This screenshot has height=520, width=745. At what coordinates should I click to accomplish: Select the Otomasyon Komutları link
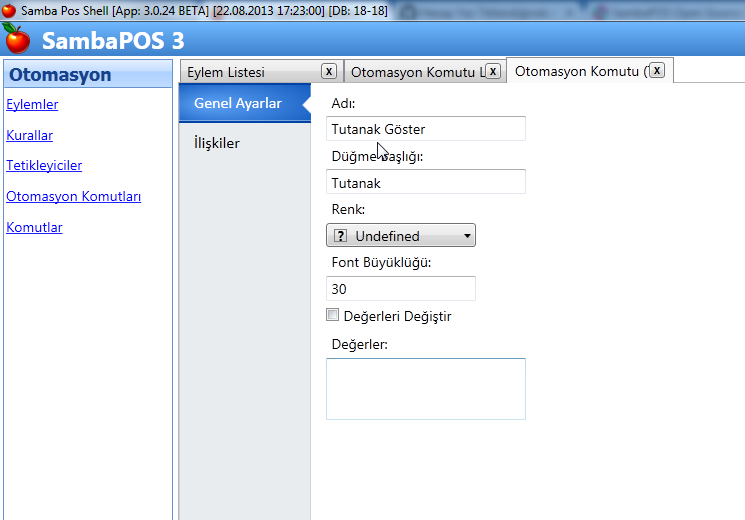[x=73, y=197]
